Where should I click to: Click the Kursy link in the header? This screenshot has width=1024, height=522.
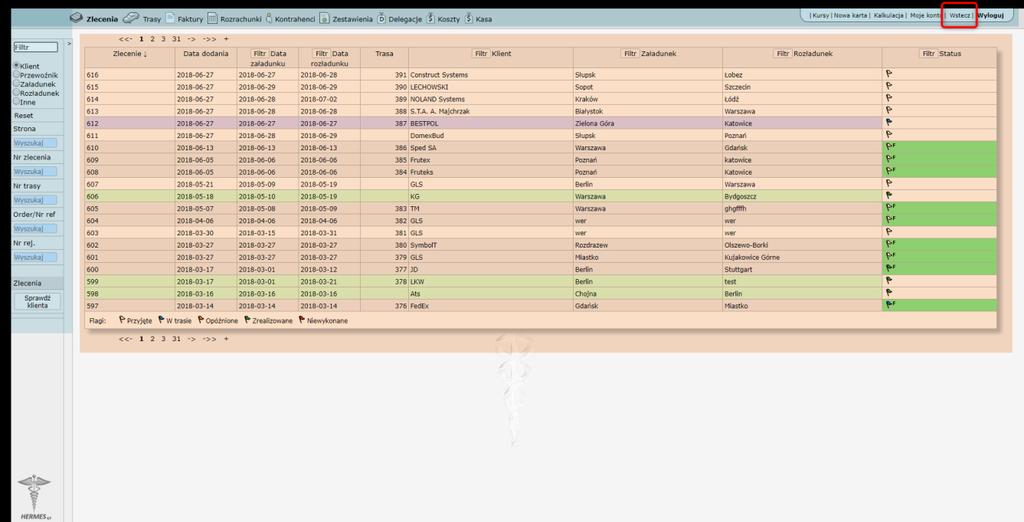(x=820, y=15)
